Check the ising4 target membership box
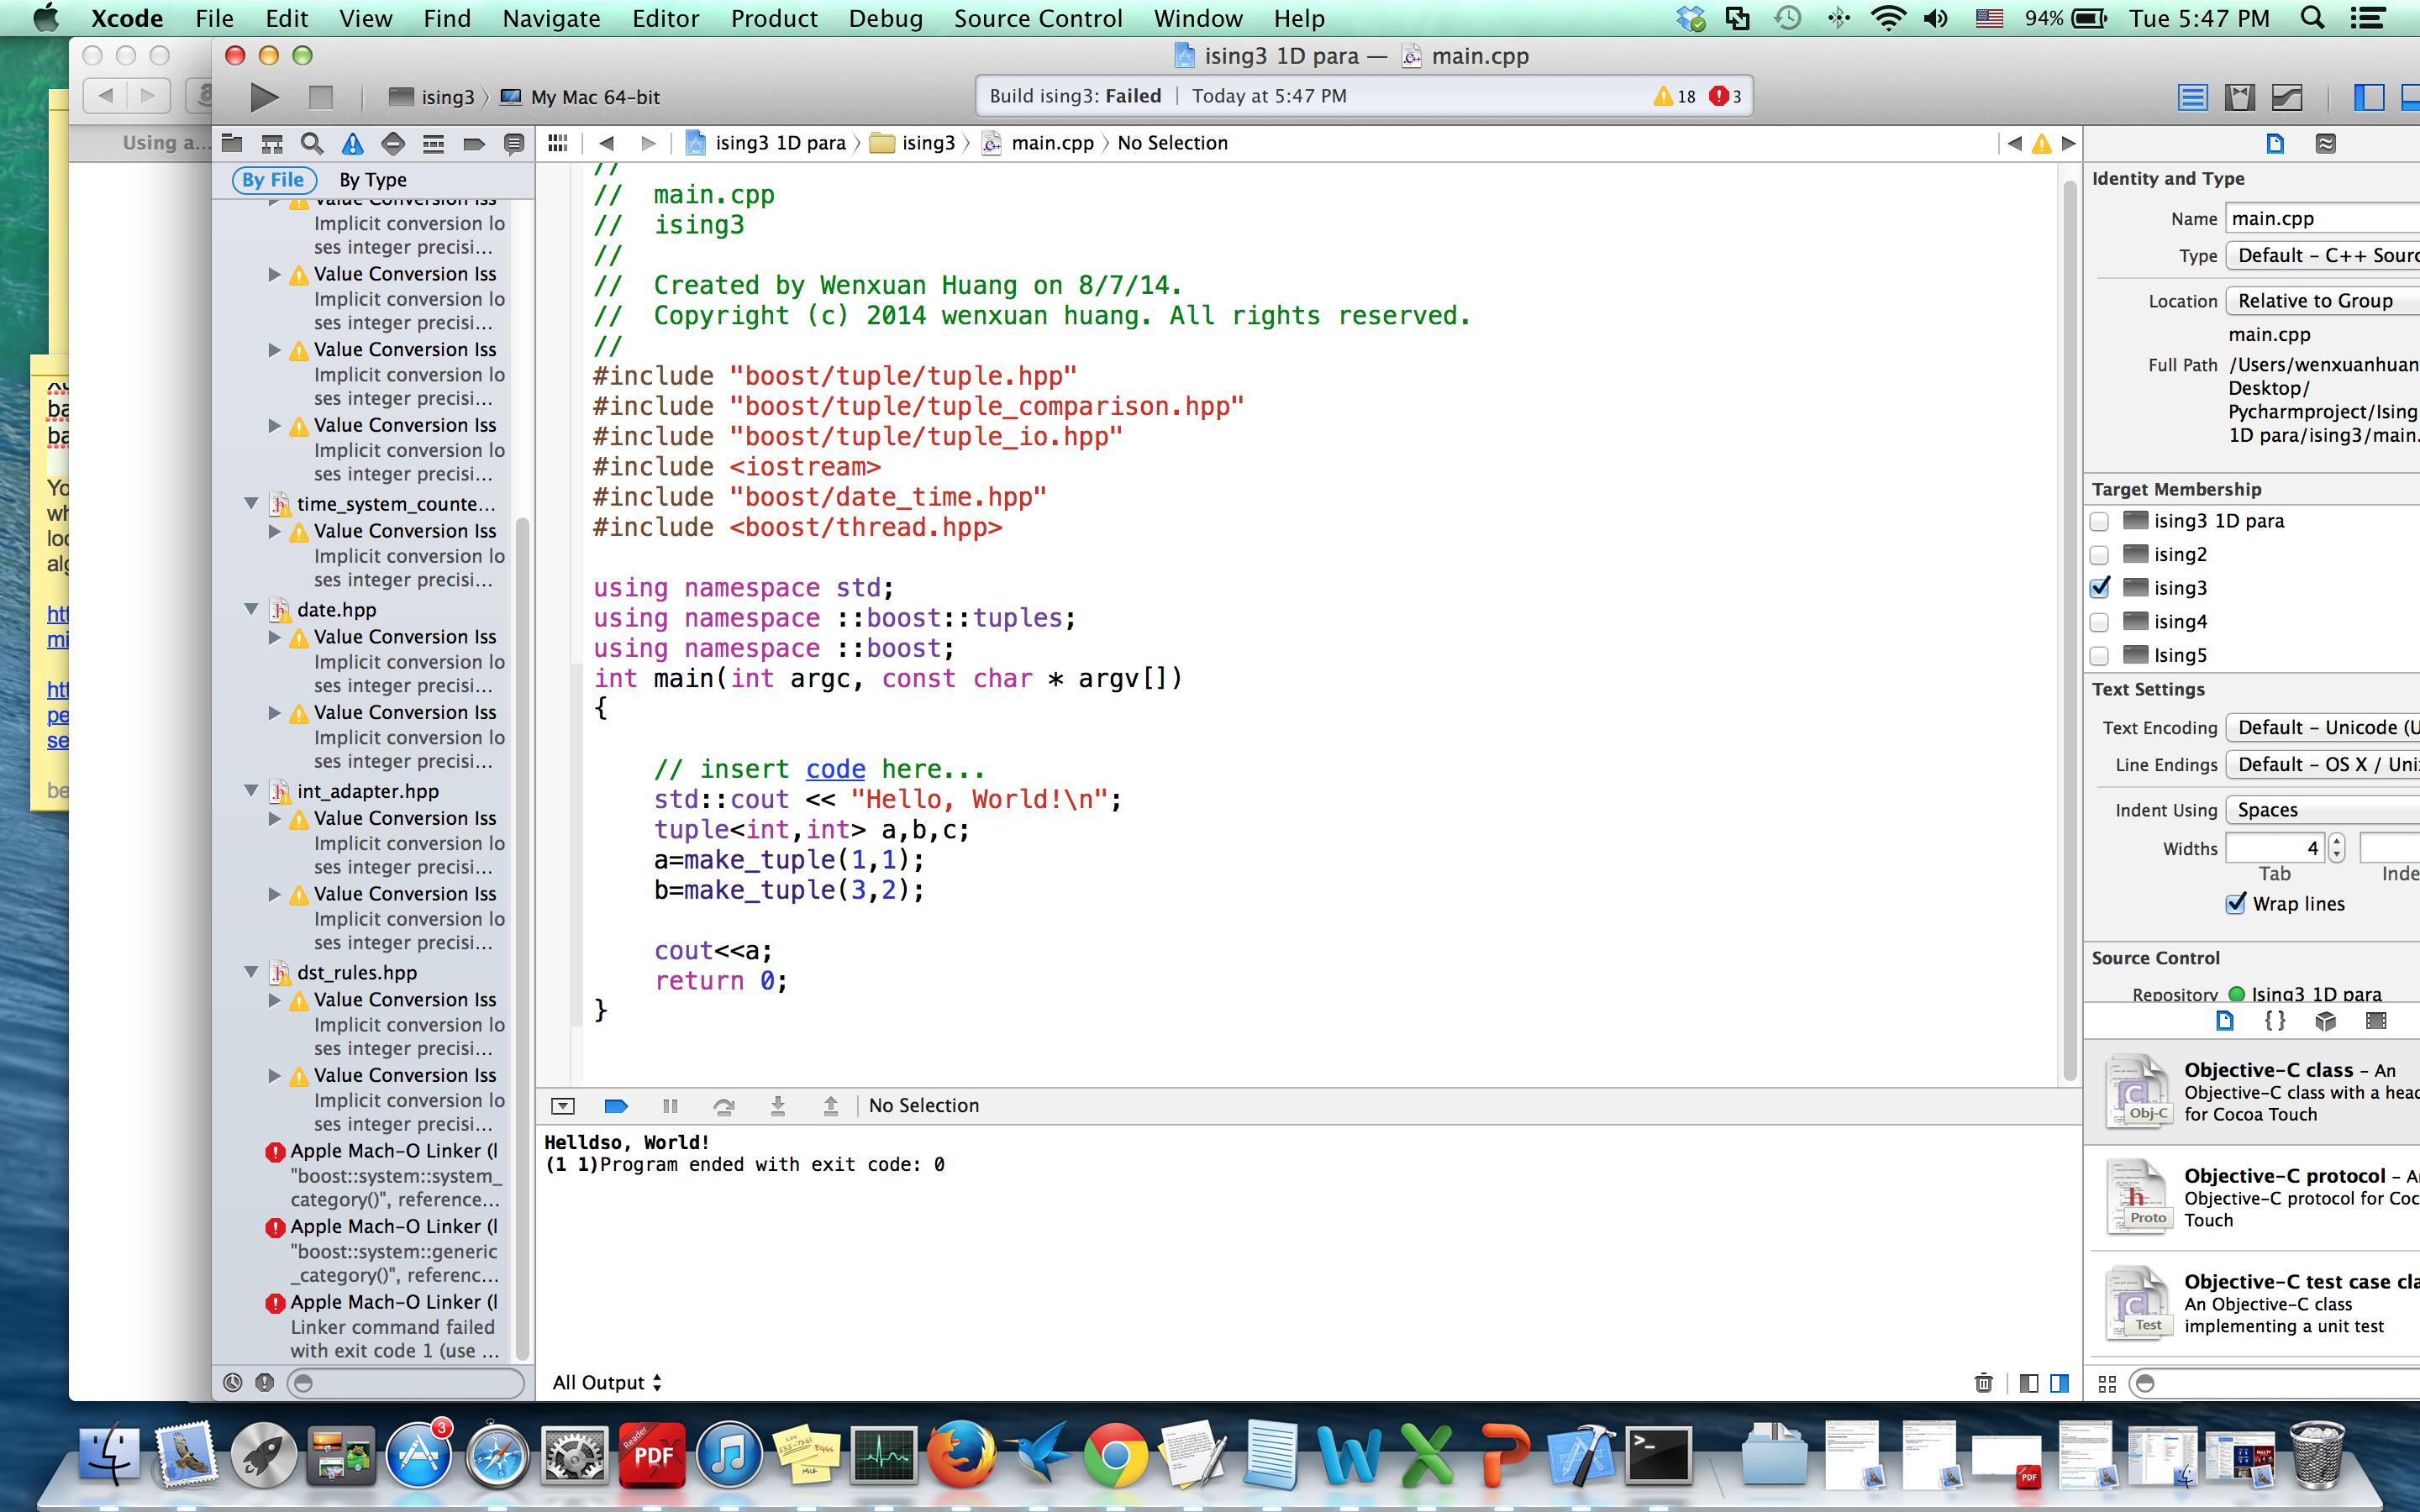Viewport: 2420px width, 1512px height. click(2100, 622)
